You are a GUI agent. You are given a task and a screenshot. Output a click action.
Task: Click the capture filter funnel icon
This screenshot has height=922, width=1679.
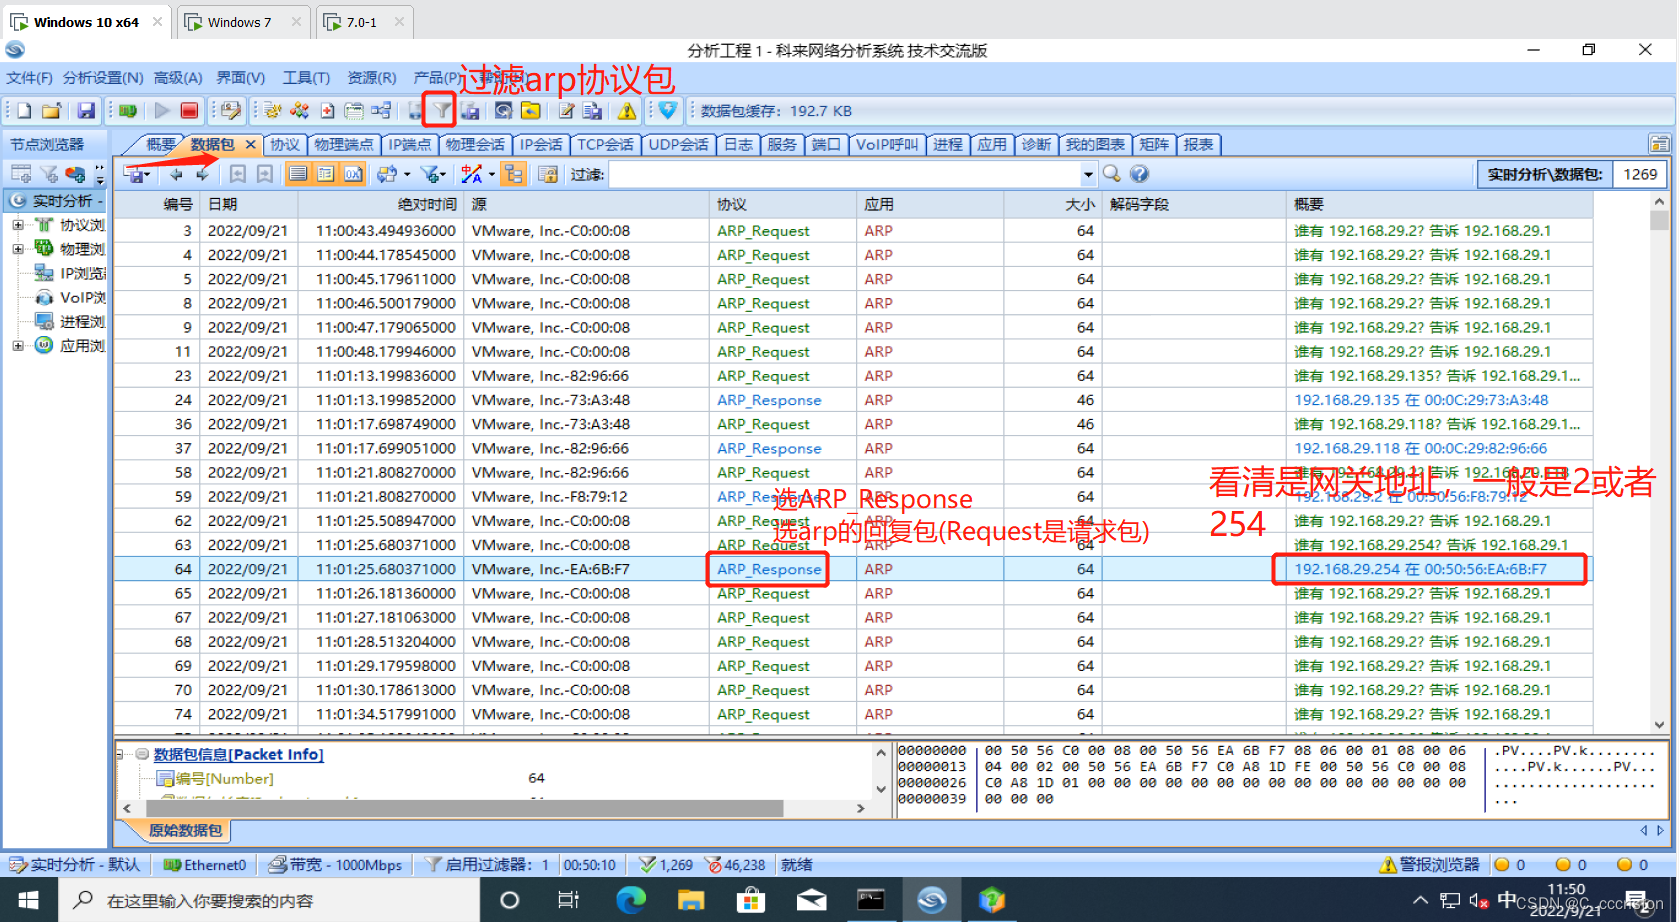point(440,111)
